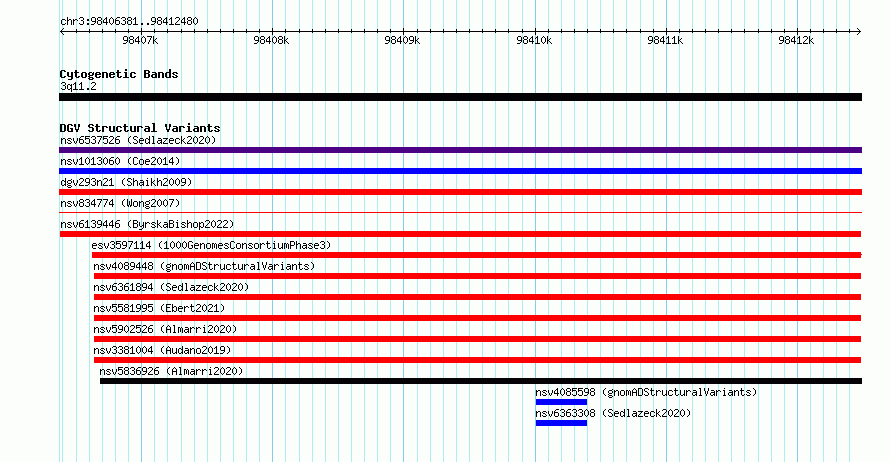
Task: Open variant nsv6139446 (ByrskaBishop2022) label
Action: pyautogui.click(x=147, y=224)
